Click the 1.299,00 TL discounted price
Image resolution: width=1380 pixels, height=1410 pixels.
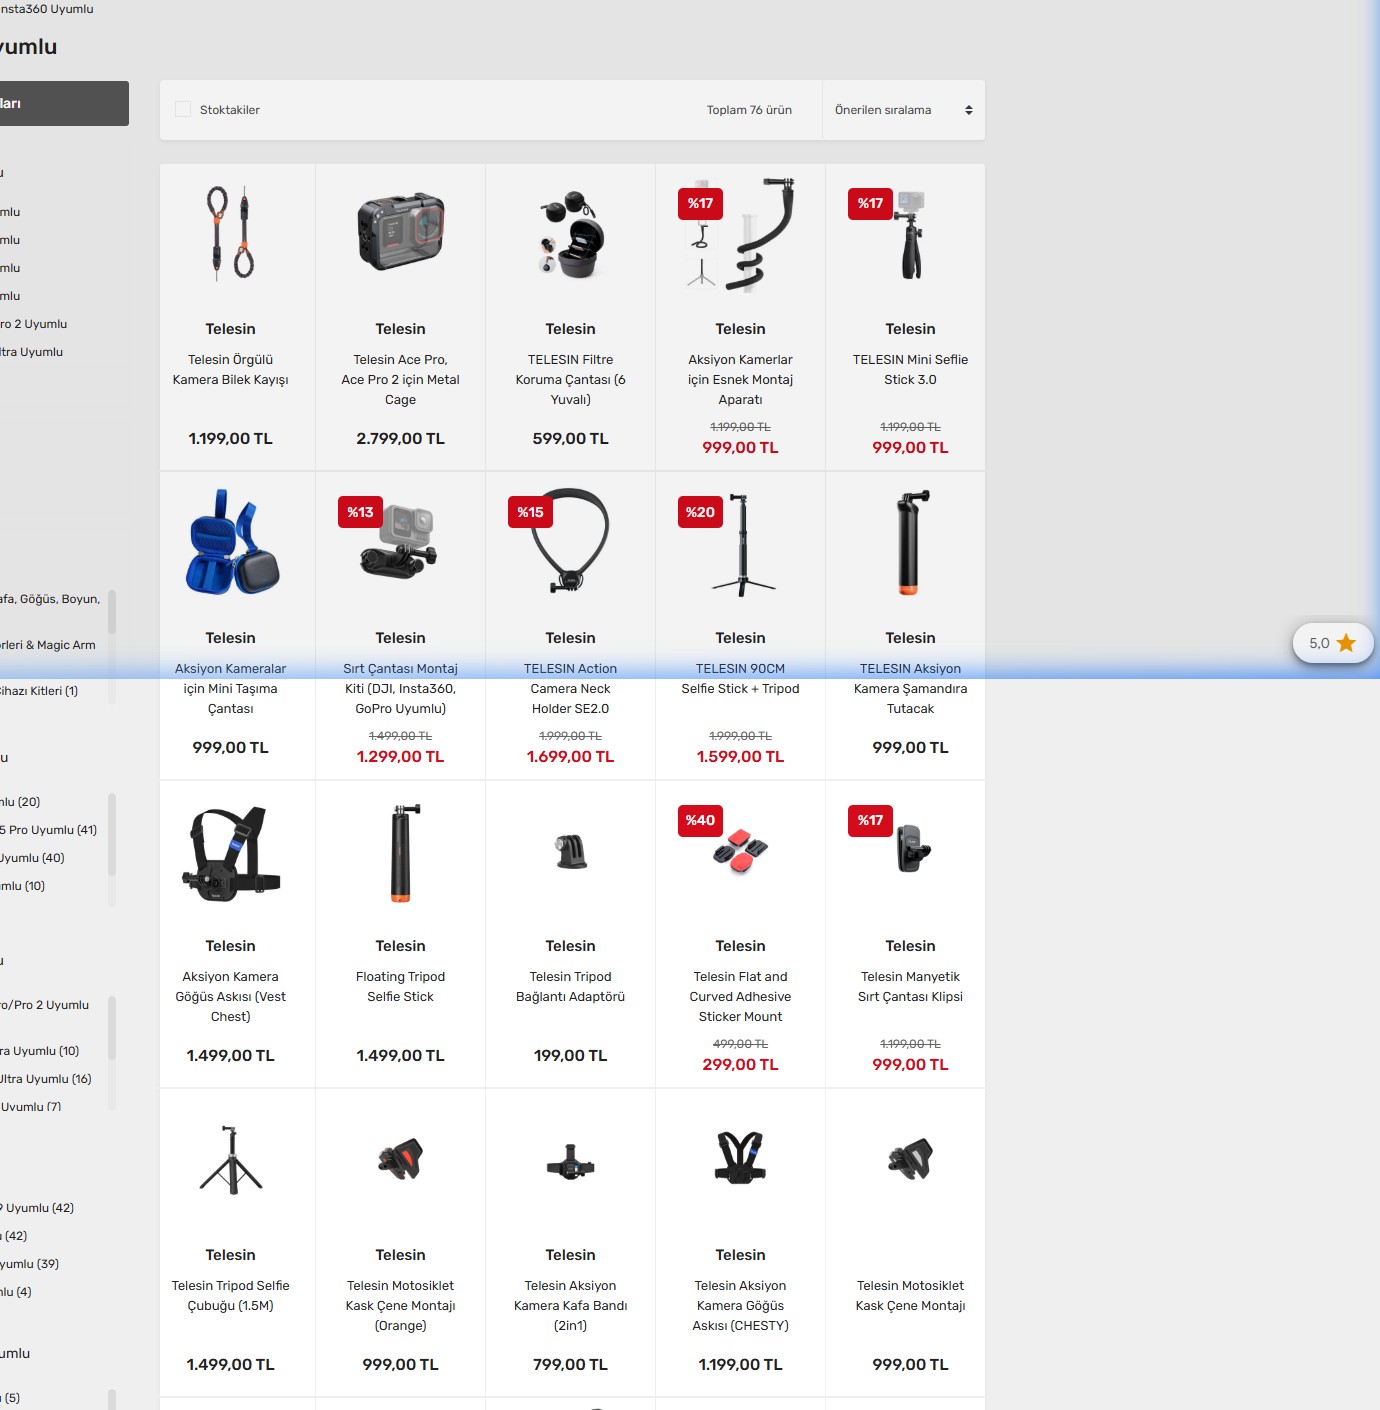[x=401, y=757]
